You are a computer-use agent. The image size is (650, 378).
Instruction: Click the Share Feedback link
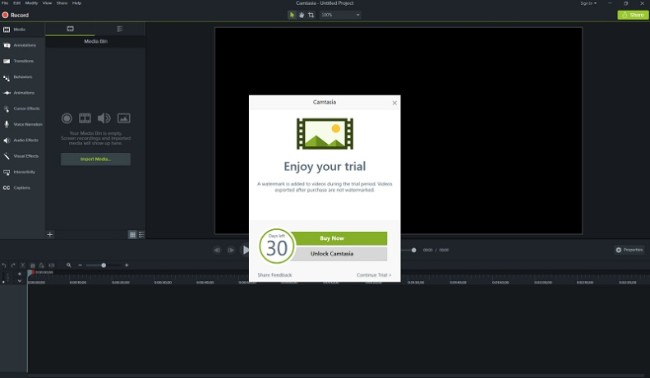[x=275, y=275]
